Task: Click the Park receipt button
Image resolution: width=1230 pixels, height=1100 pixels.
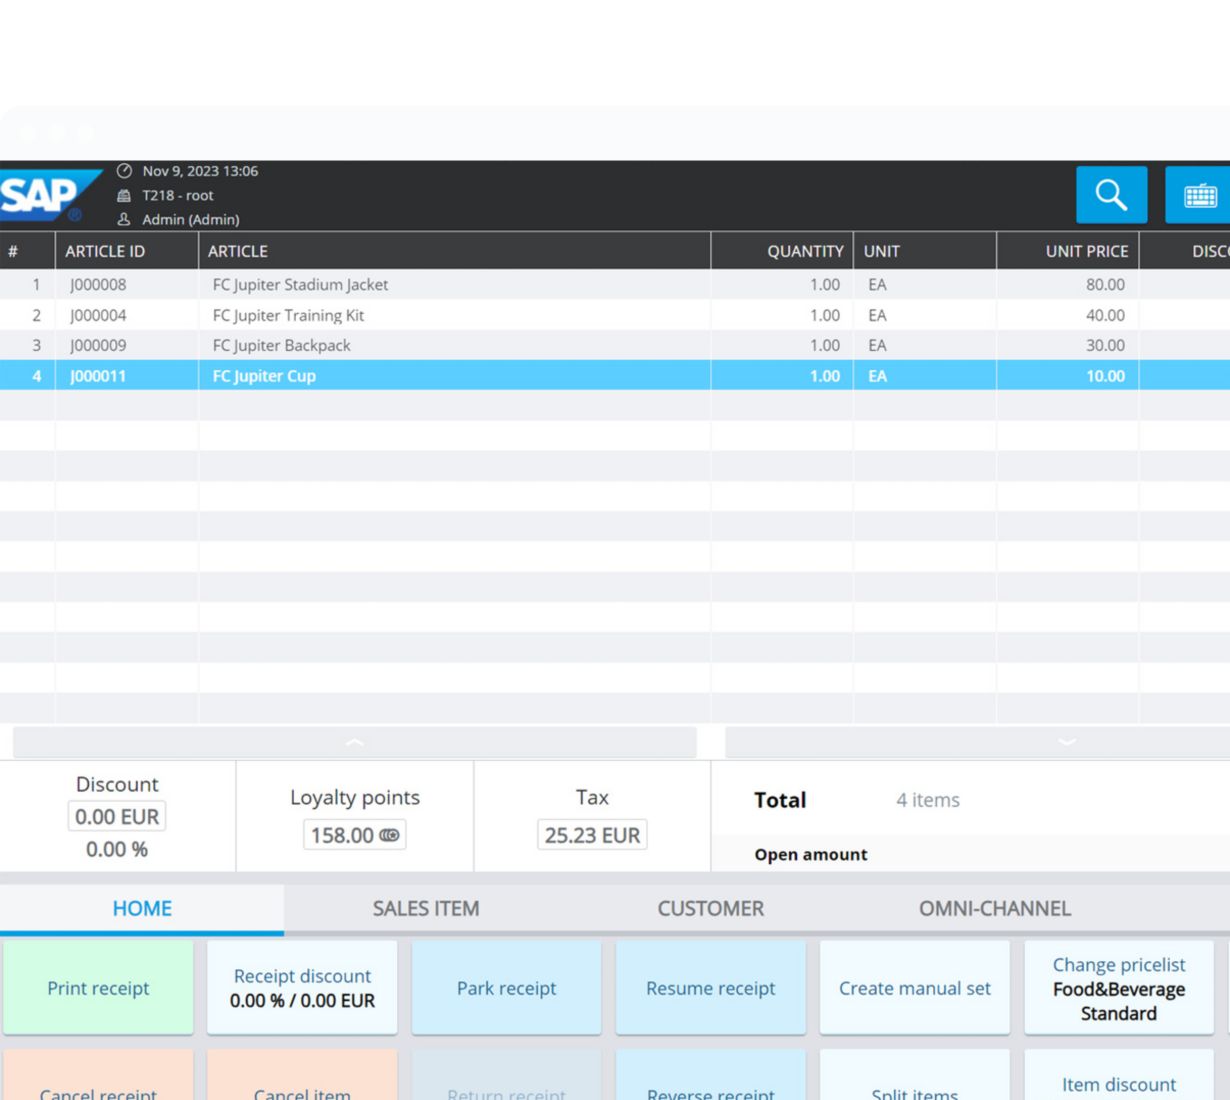Action: click(x=506, y=988)
